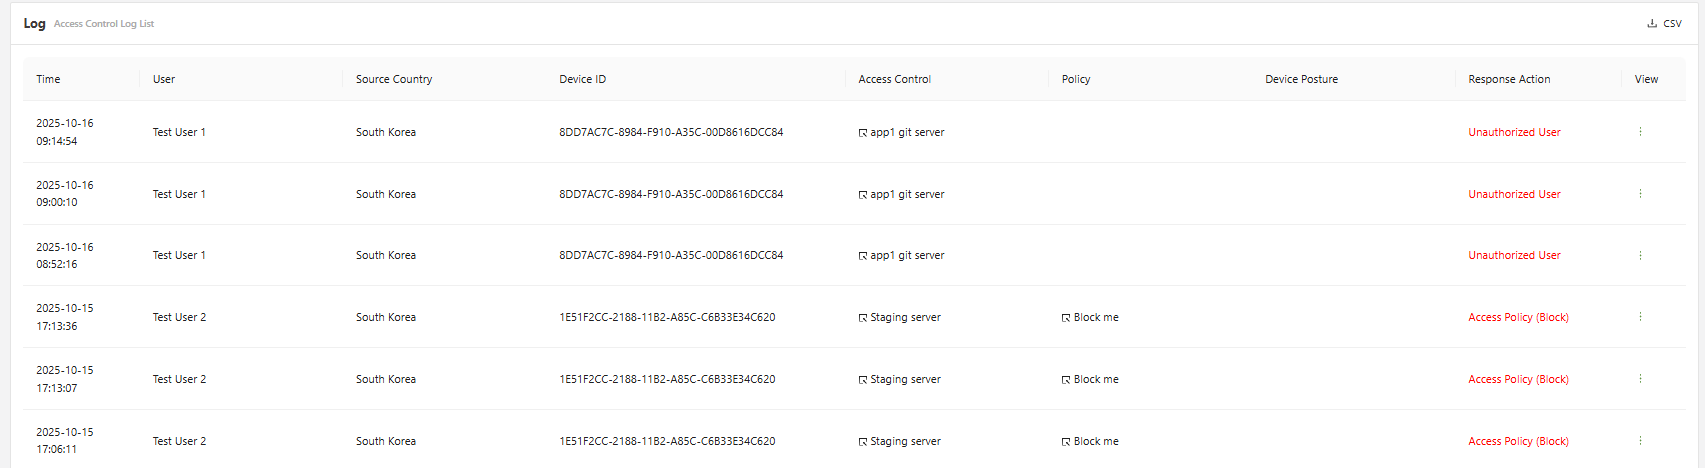Open view menu for 09:14:54 log entry
This screenshot has width=1705, height=468.
[x=1640, y=132]
